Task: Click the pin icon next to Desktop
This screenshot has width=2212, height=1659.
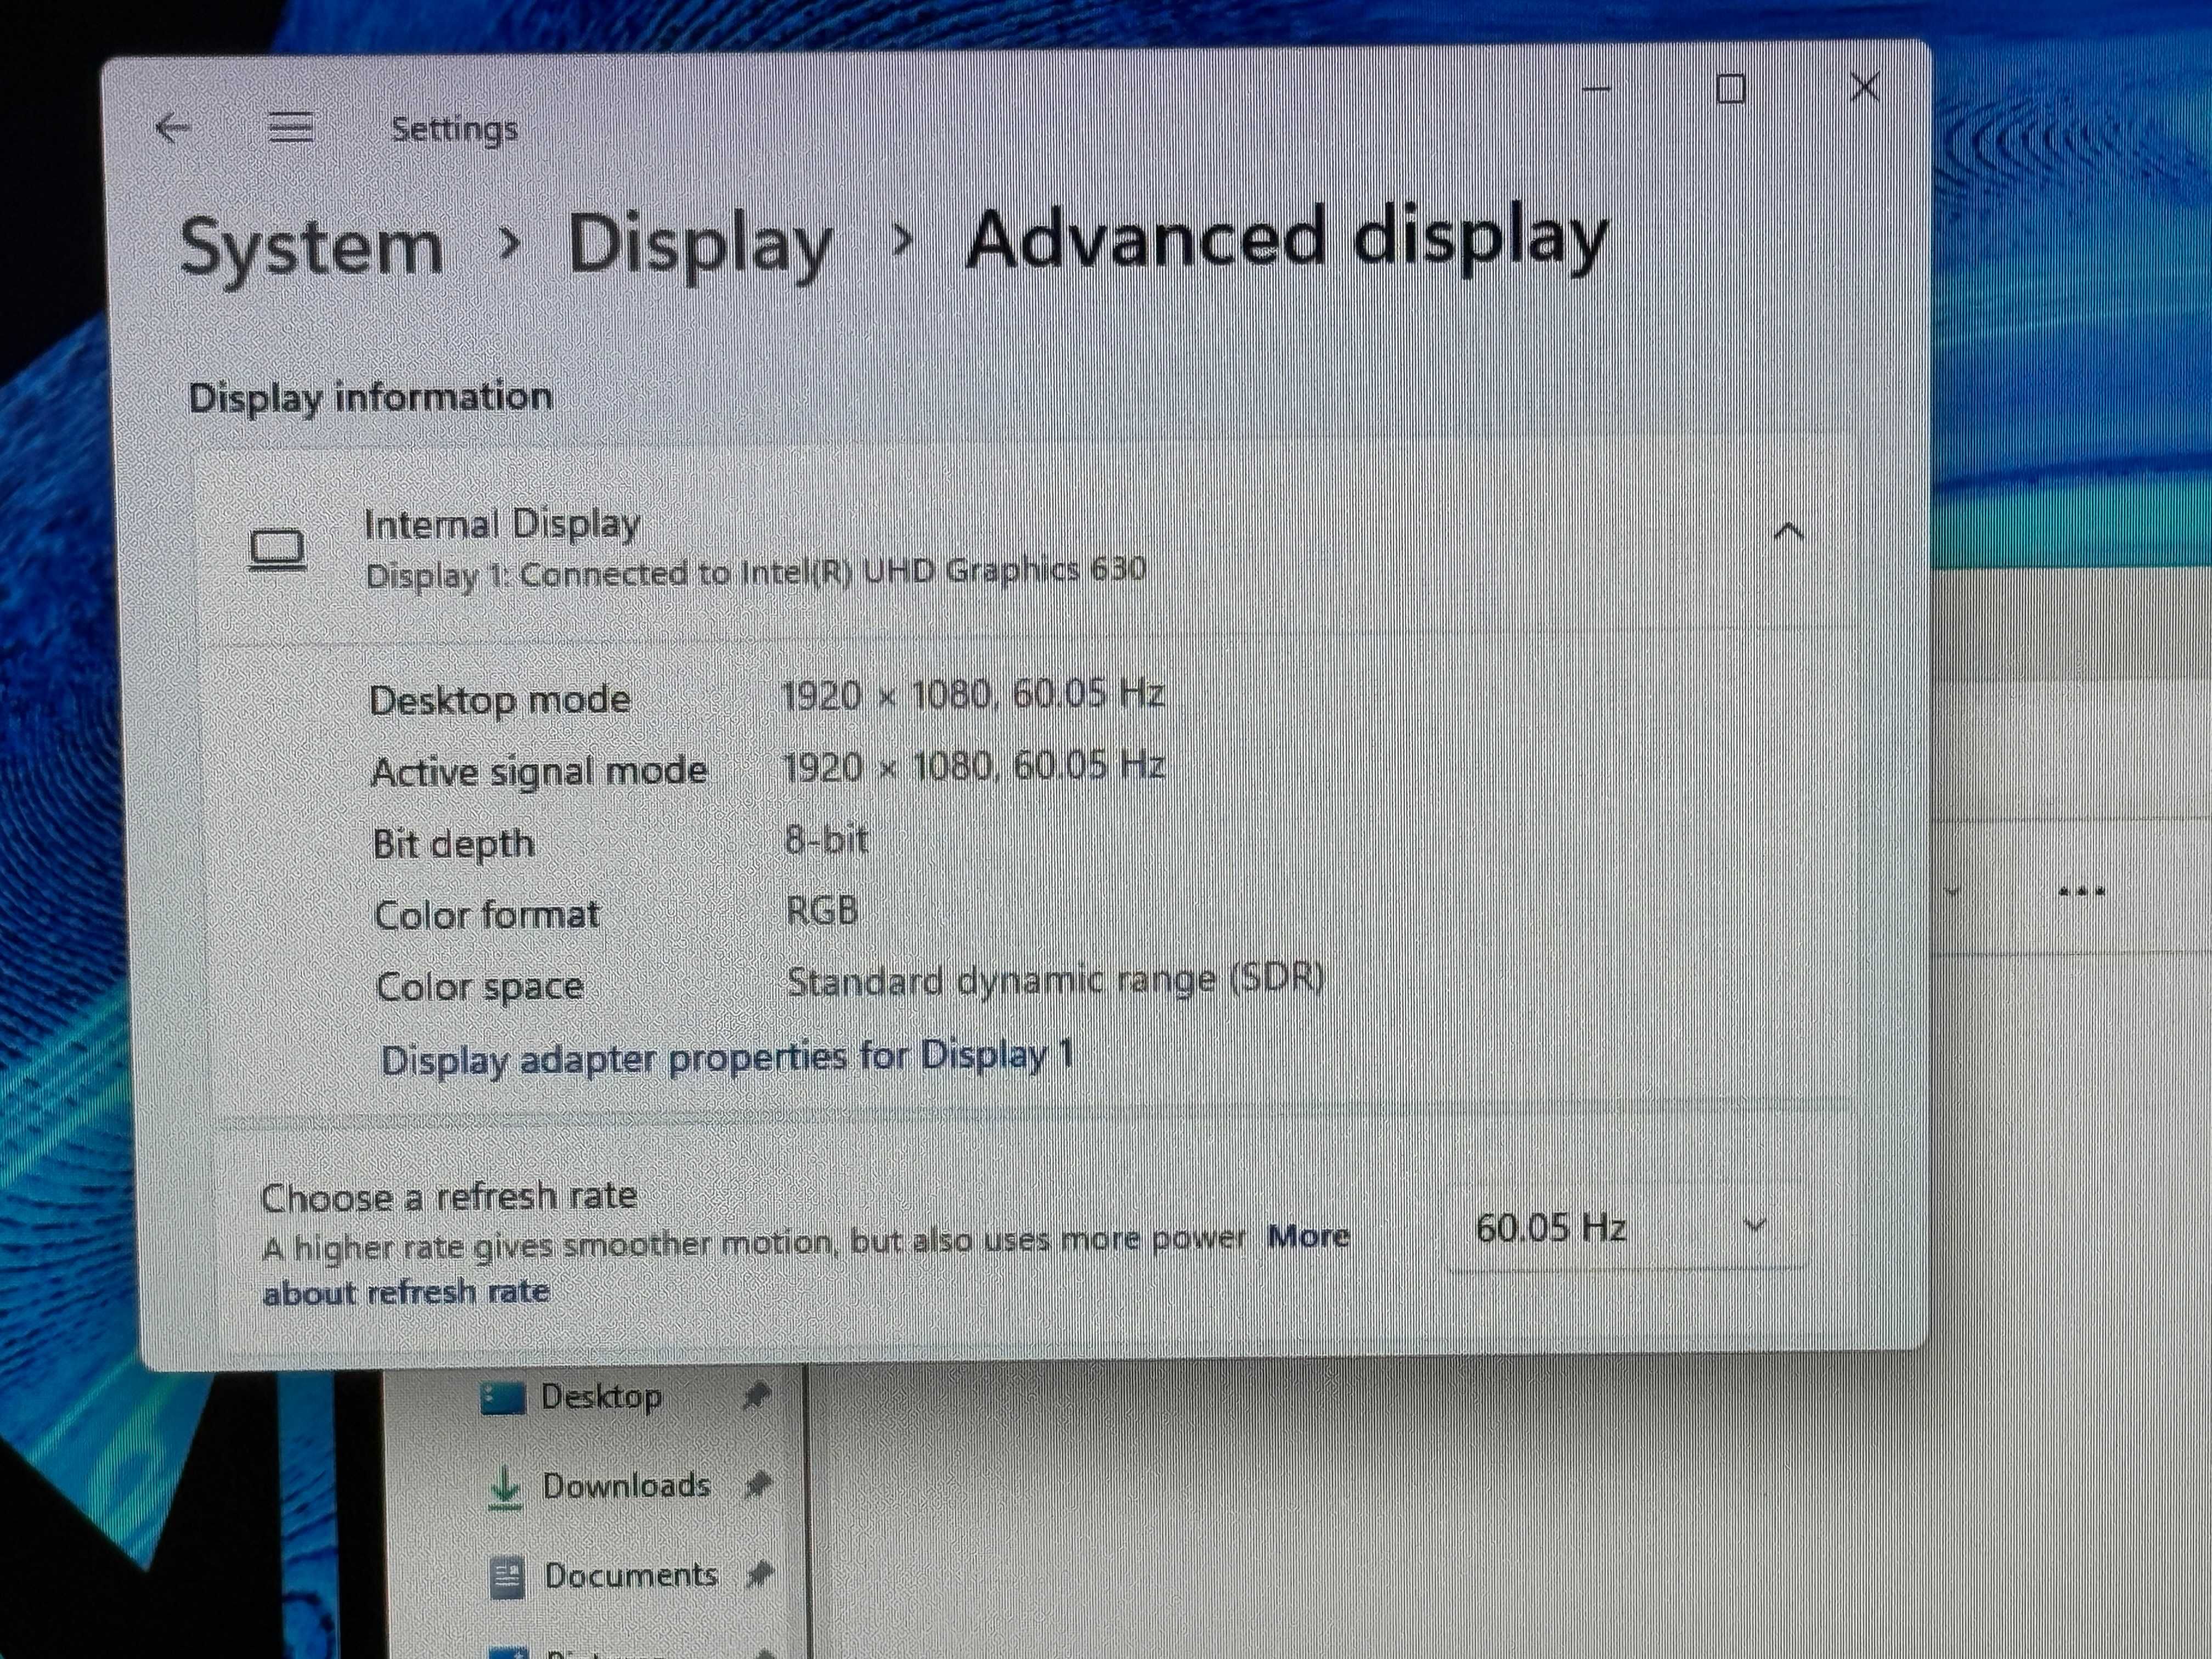Action: 757,1396
